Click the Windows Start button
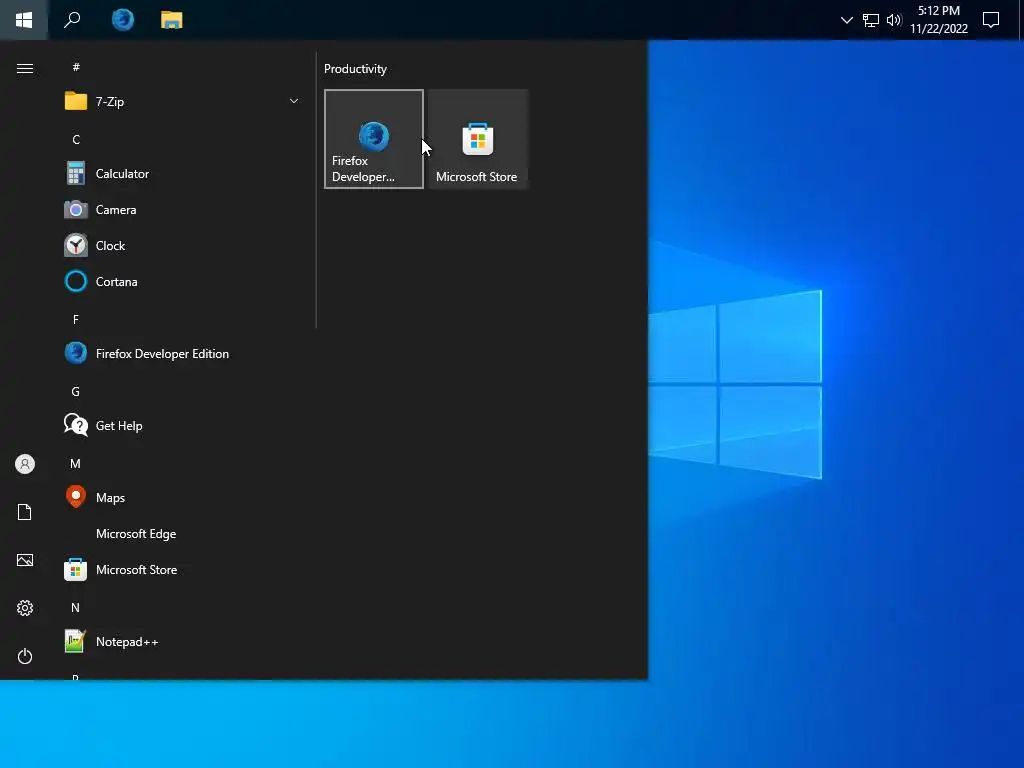 [24, 20]
